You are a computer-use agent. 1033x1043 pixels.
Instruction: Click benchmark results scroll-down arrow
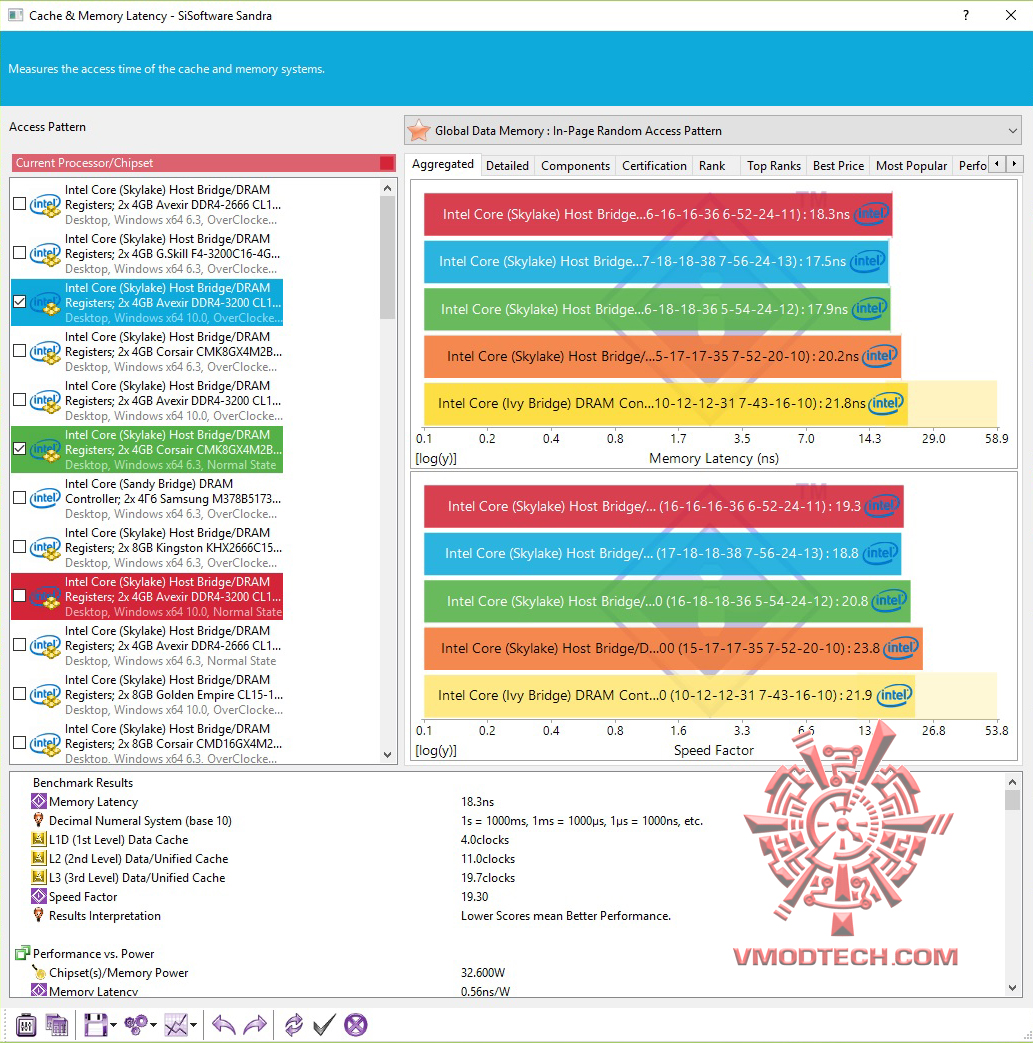click(x=1012, y=988)
